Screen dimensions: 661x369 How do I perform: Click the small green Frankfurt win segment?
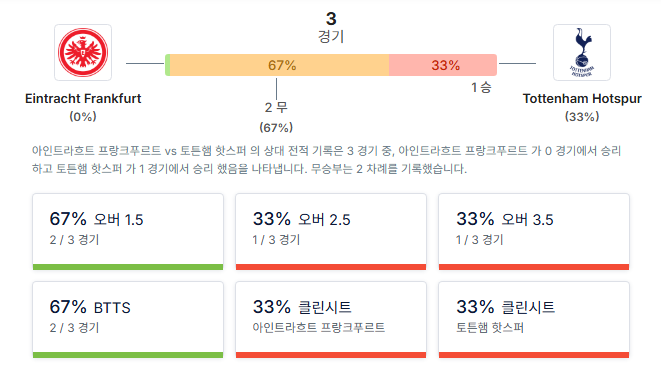coord(167,65)
